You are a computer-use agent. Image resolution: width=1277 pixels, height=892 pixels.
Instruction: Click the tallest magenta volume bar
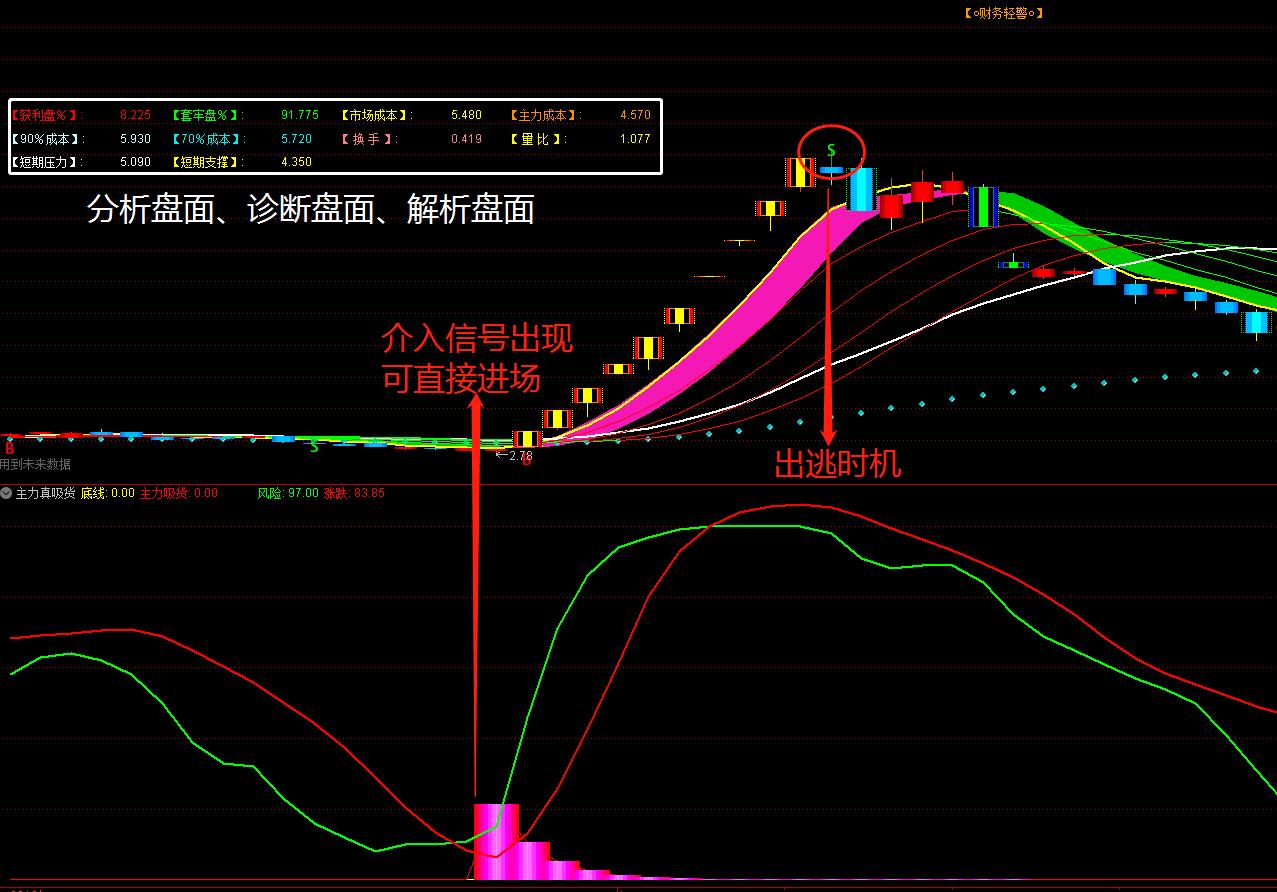tap(495, 840)
